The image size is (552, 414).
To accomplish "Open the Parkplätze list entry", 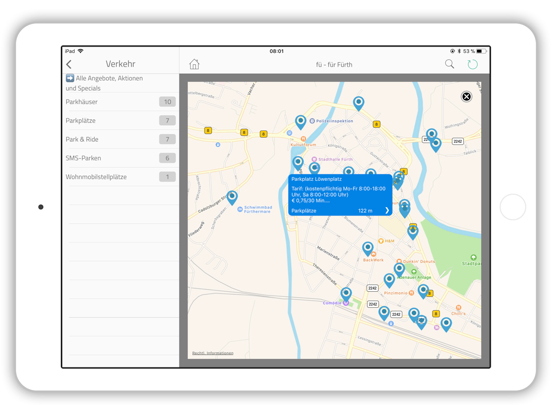I will pyautogui.click(x=121, y=120).
